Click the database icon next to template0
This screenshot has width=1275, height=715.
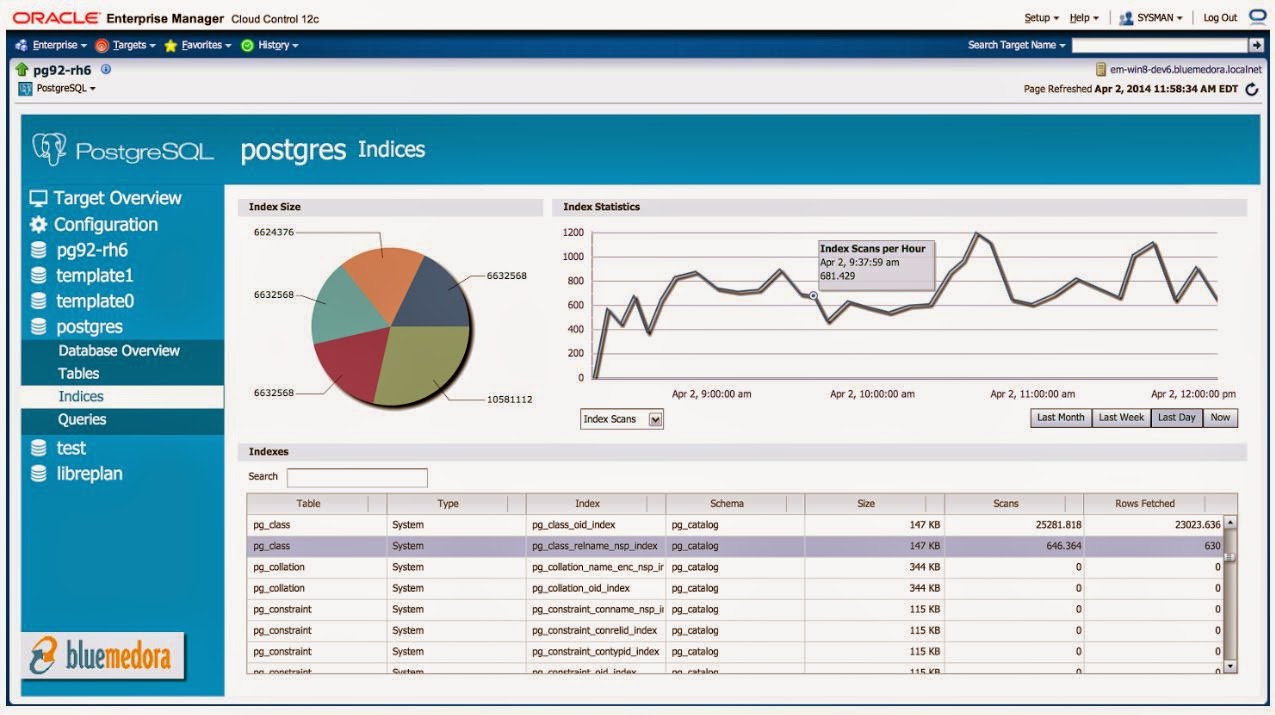tap(38, 301)
